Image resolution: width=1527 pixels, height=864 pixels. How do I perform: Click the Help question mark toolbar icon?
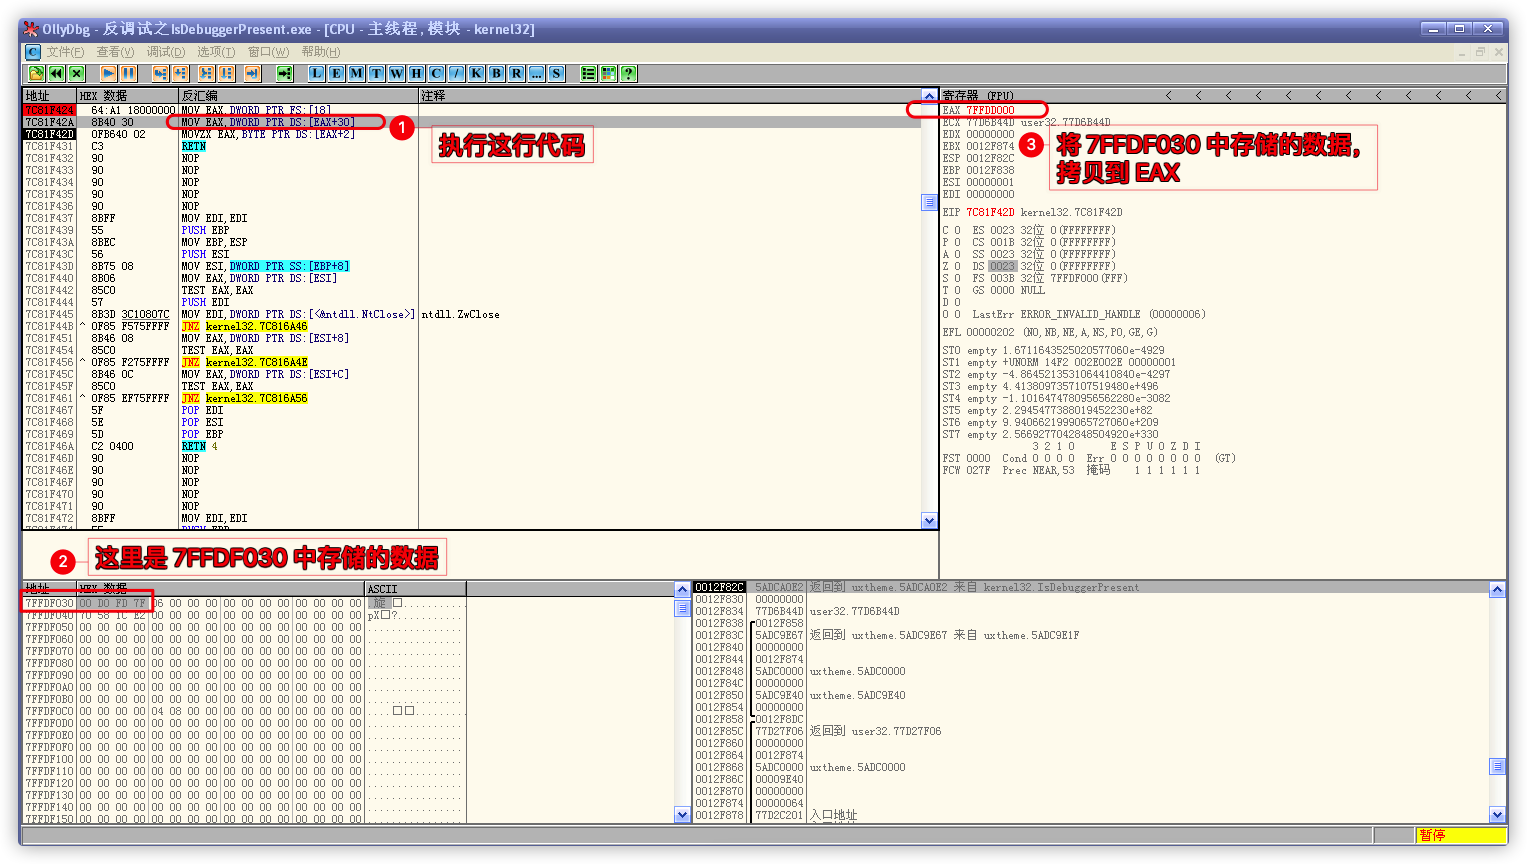(628, 73)
